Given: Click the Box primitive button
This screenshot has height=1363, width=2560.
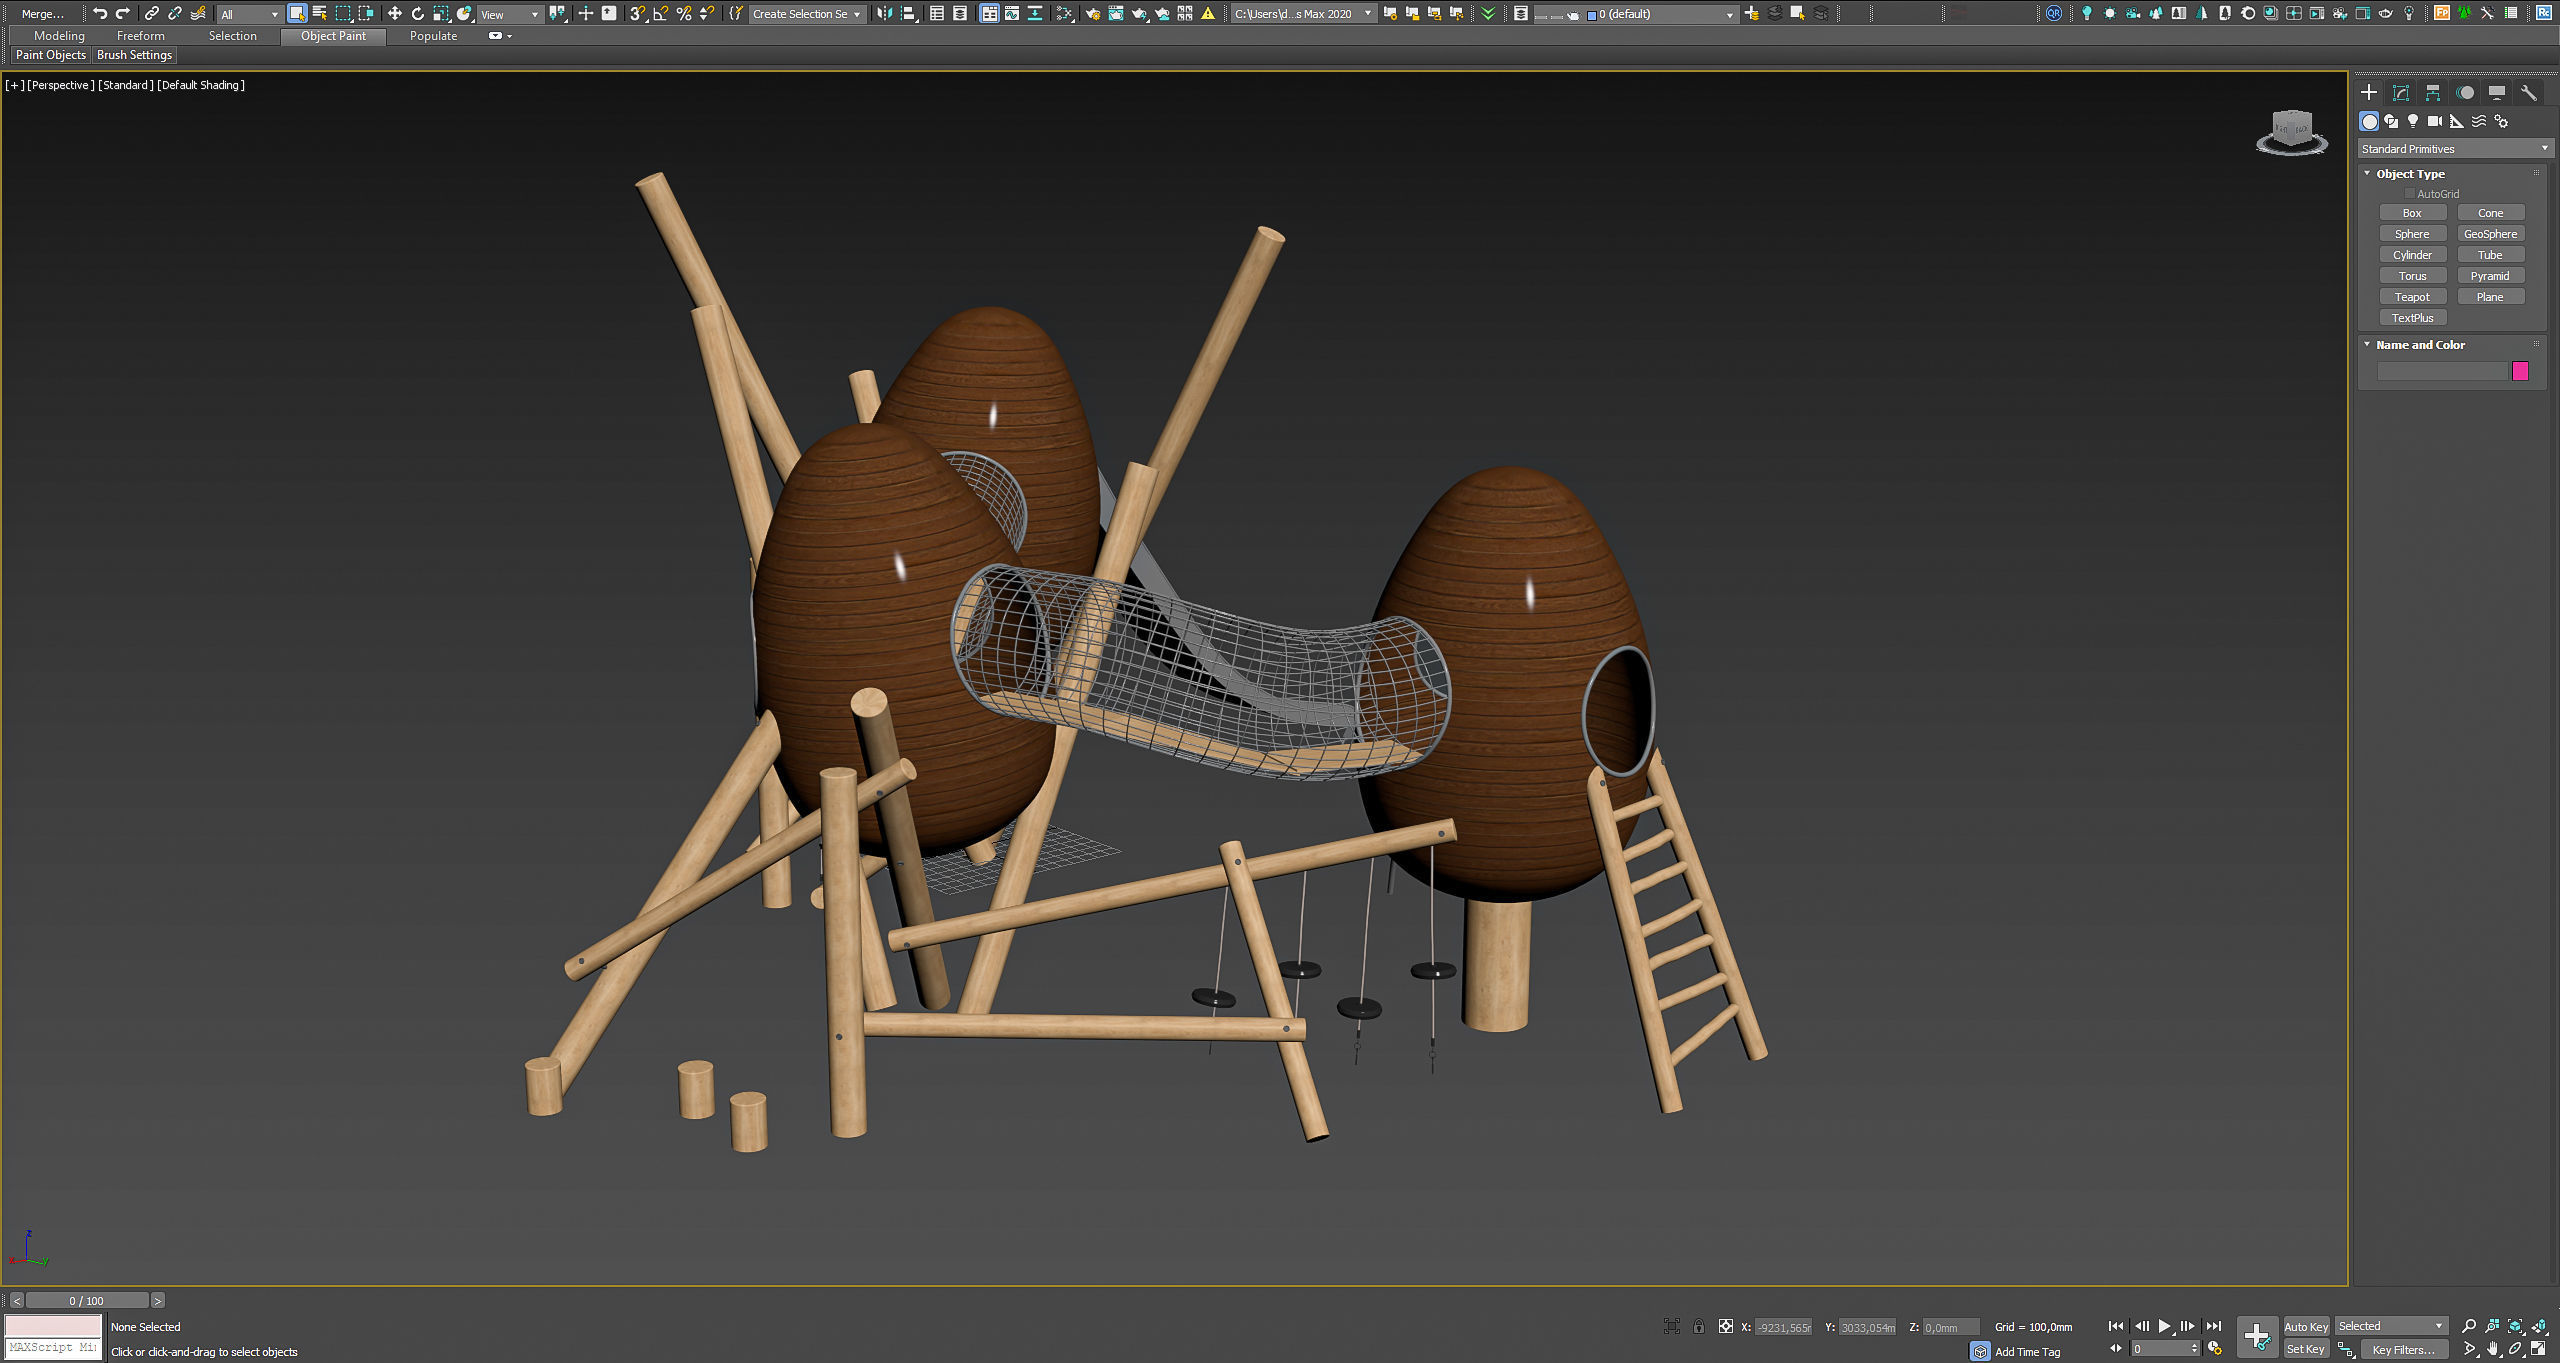Looking at the screenshot, I should click(x=2412, y=213).
